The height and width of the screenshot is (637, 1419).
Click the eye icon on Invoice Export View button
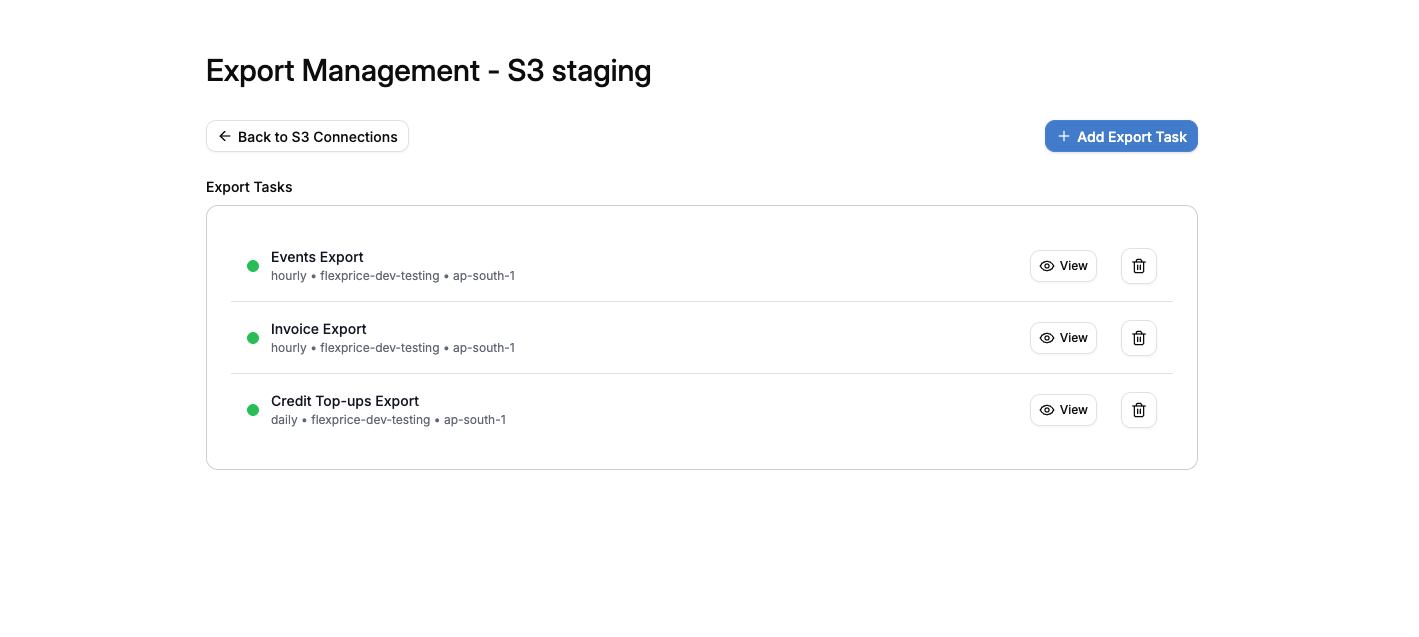[x=1047, y=338]
